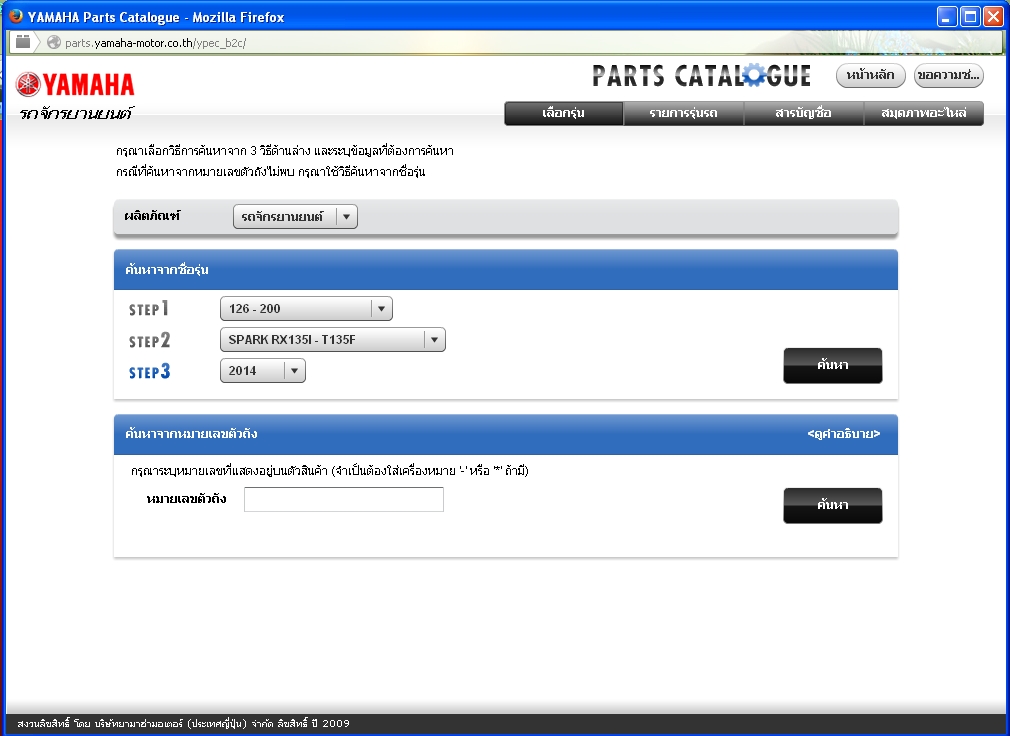Select the เลือกรุ่น tab
Image resolution: width=1010 pixels, height=736 pixels.
[564, 113]
